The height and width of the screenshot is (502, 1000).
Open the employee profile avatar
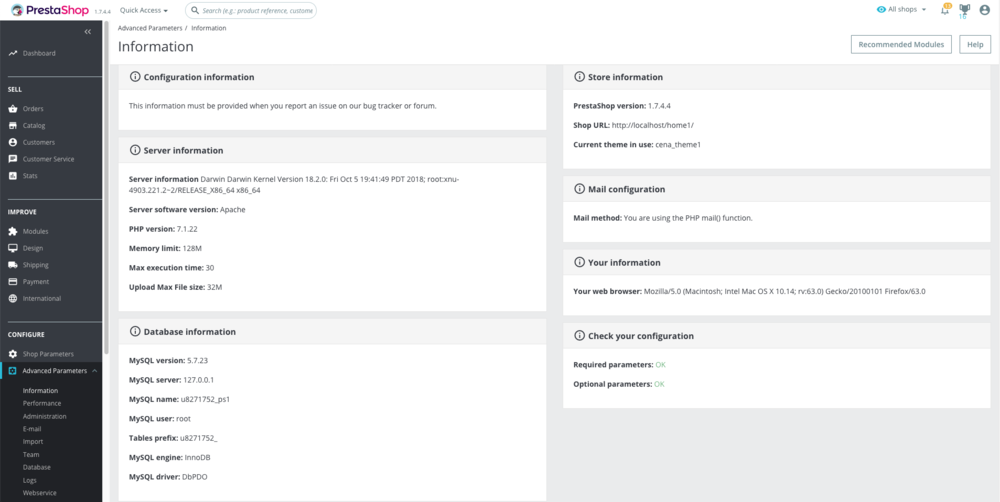(985, 10)
